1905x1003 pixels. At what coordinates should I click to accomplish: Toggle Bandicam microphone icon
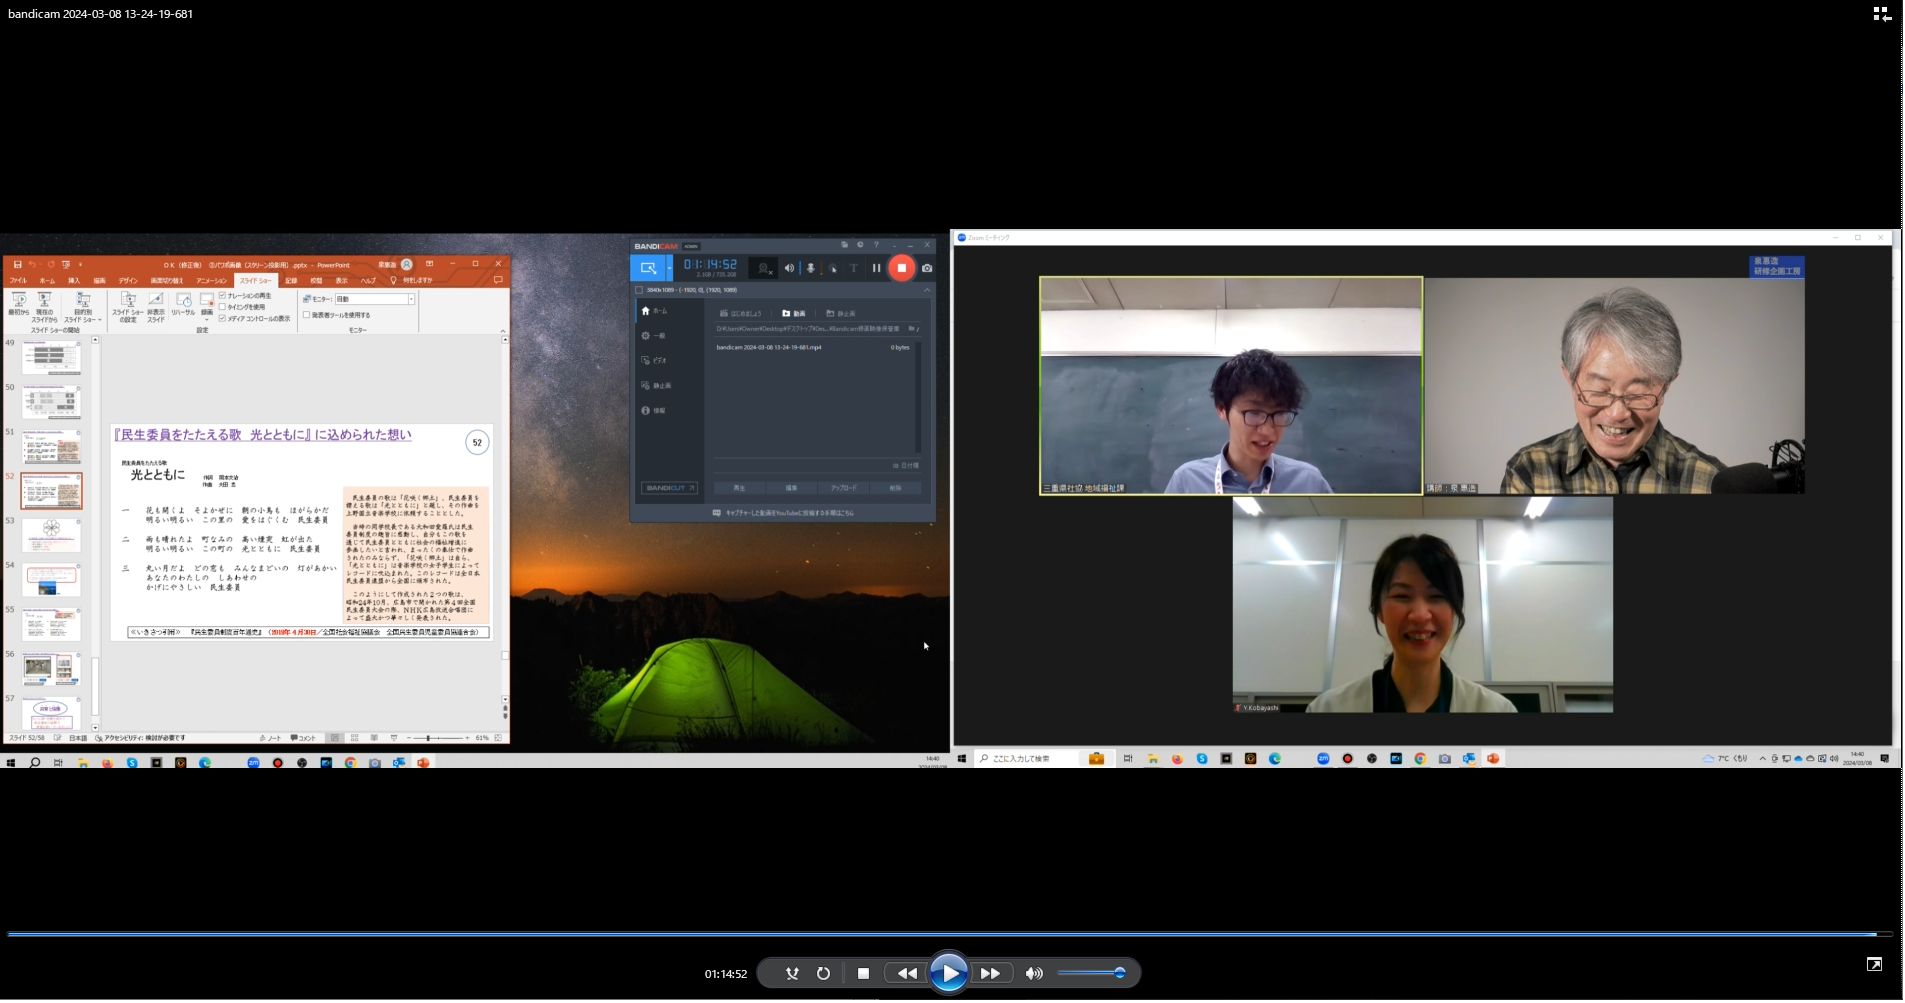811,268
